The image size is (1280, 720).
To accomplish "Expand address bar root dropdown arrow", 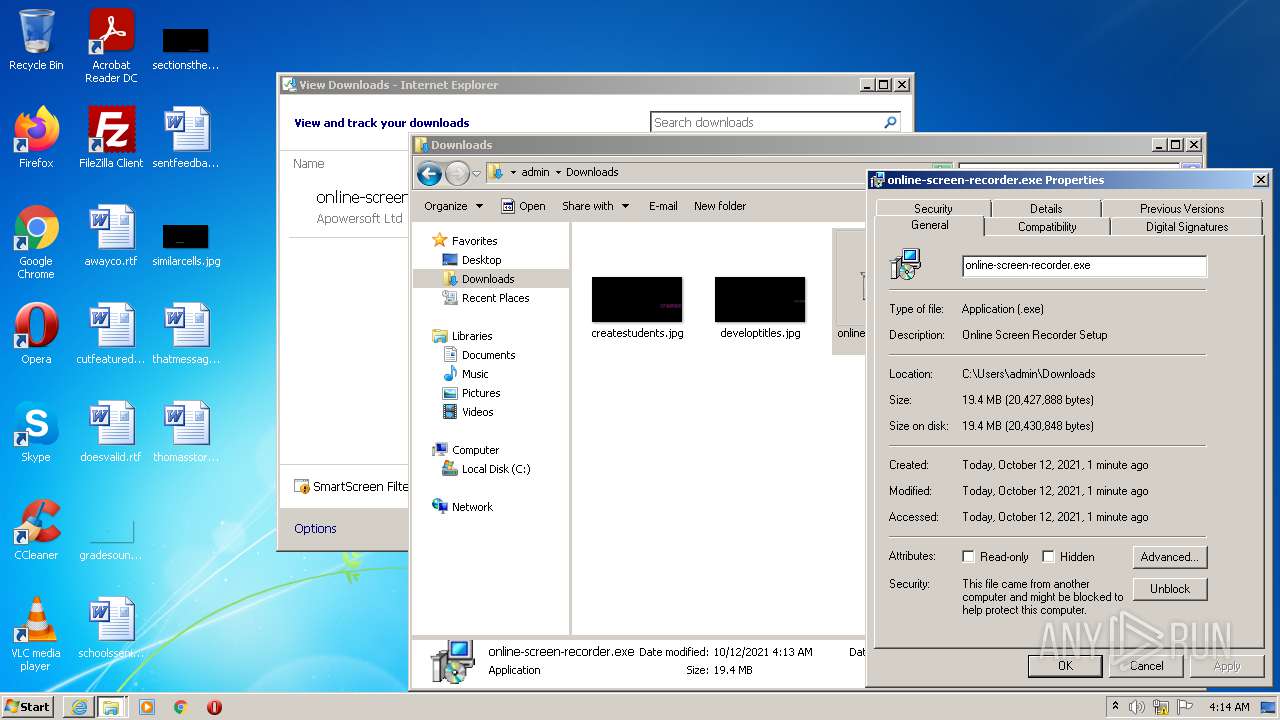I will [x=513, y=172].
